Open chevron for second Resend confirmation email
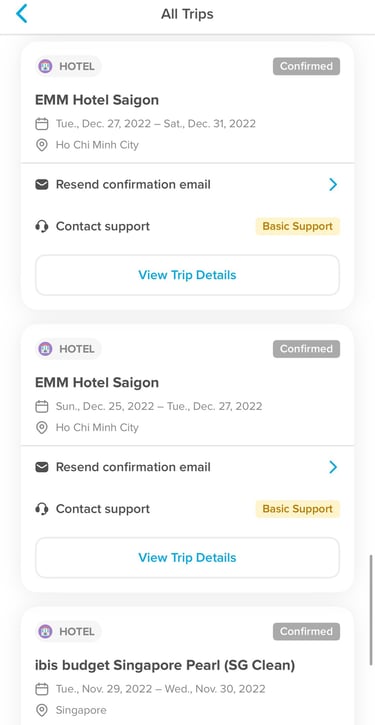Image resolution: width=375 pixels, height=725 pixels. 333,467
